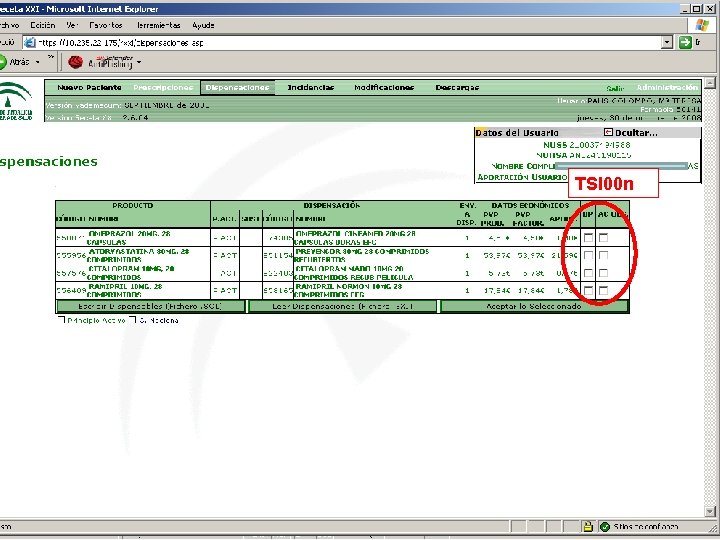720x540 pixels.
Task: Open the Ver menu
Action: (x=72, y=25)
